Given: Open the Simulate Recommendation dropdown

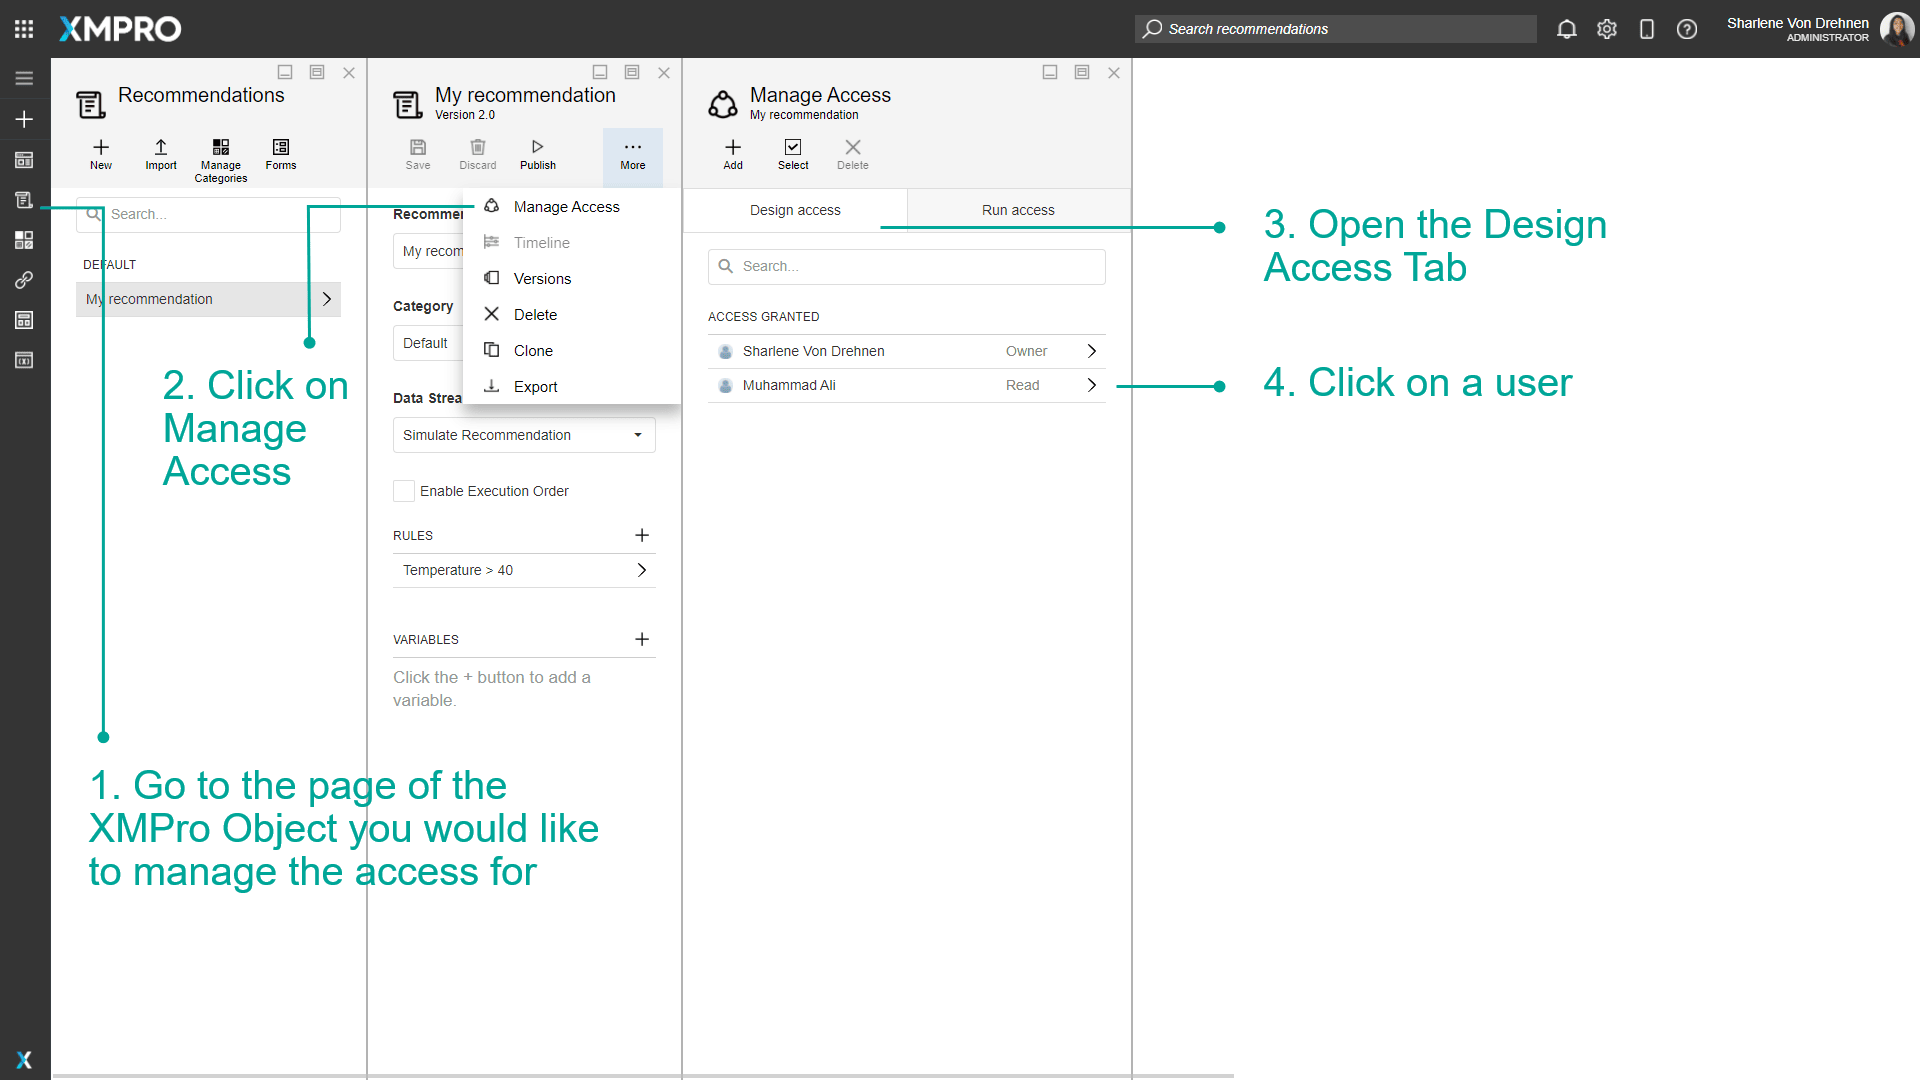Looking at the screenshot, I should [x=523, y=434].
